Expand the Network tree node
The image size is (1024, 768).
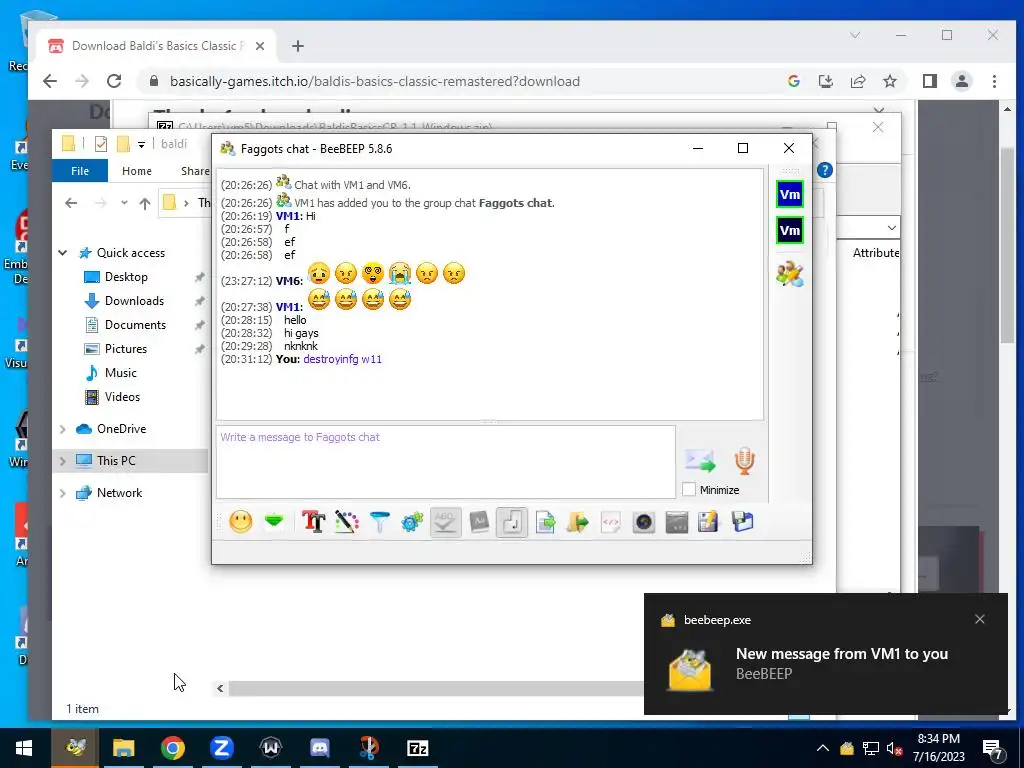(x=63, y=493)
